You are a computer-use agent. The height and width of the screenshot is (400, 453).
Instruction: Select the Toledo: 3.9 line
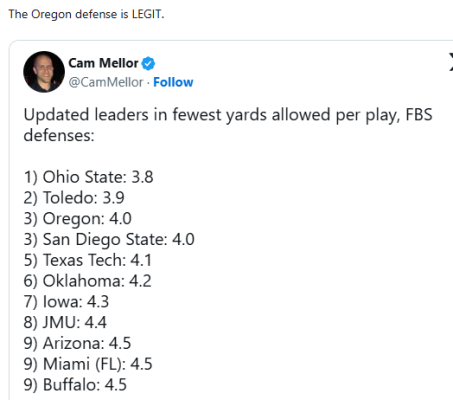click(74, 198)
